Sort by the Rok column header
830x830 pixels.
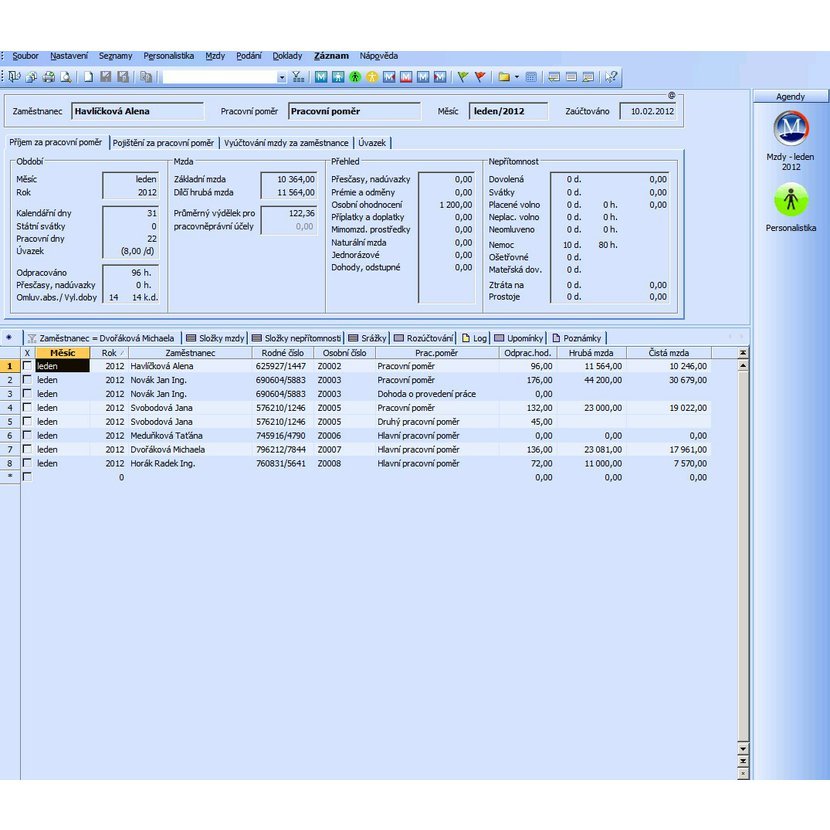pos(110,353)
